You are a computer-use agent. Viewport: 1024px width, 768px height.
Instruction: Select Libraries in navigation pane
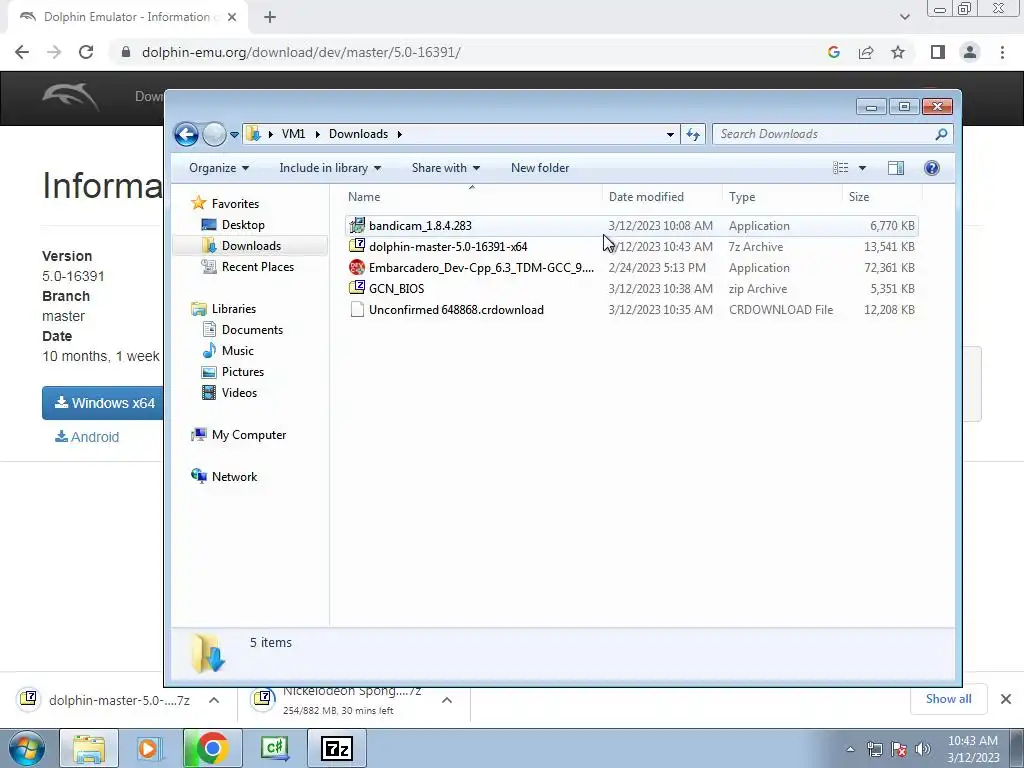(x=233, y=309)
